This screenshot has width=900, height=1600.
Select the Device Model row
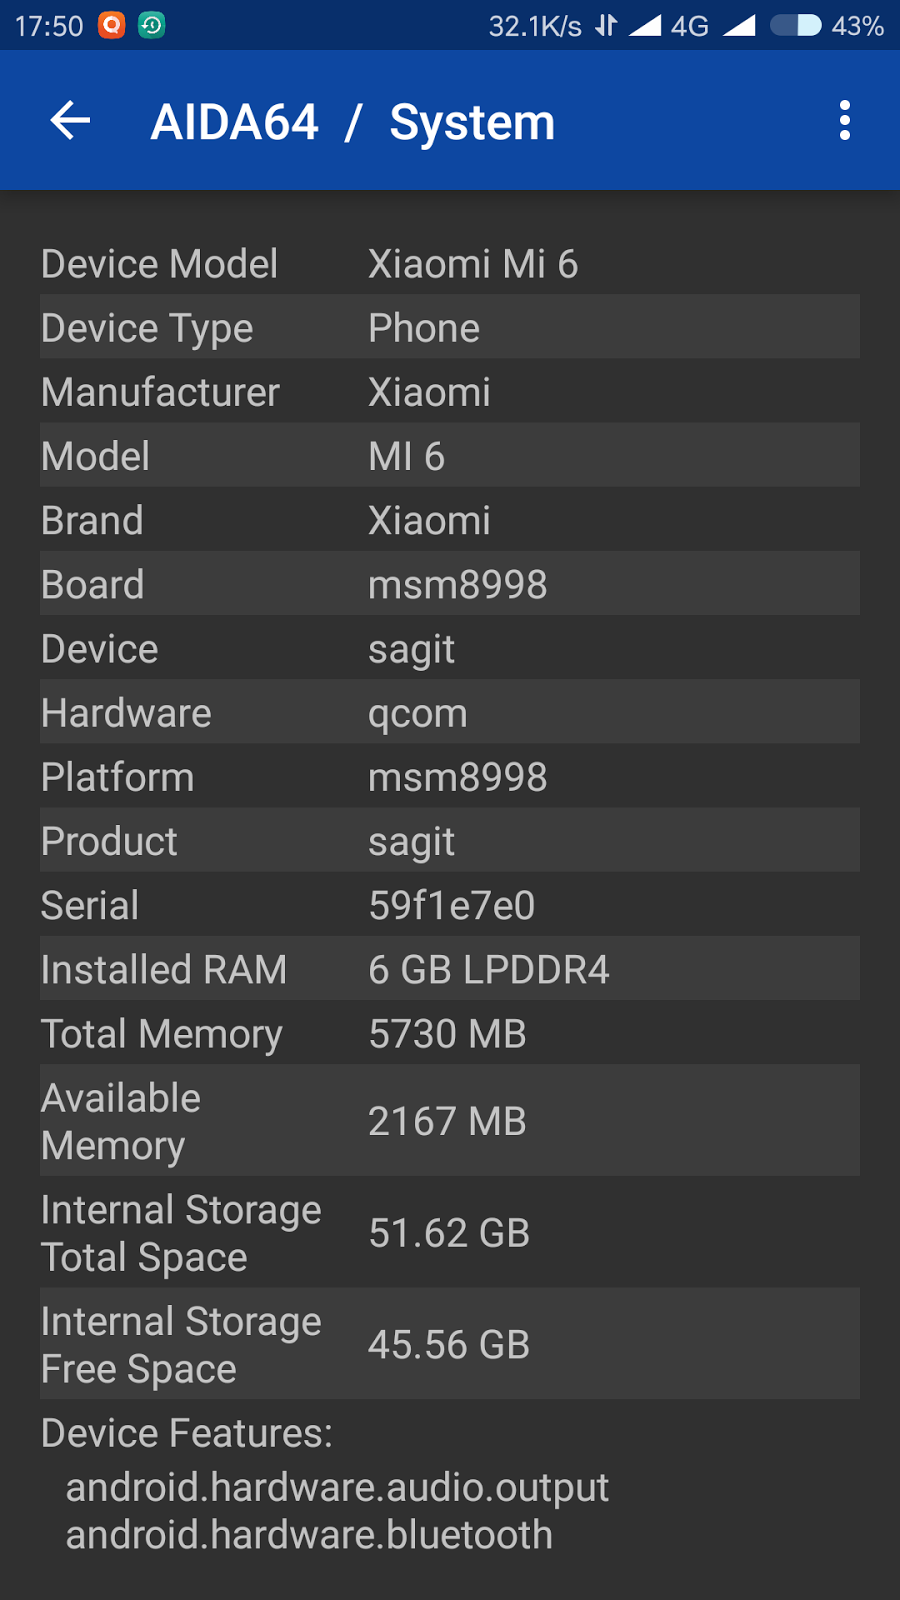coord(450,264)
